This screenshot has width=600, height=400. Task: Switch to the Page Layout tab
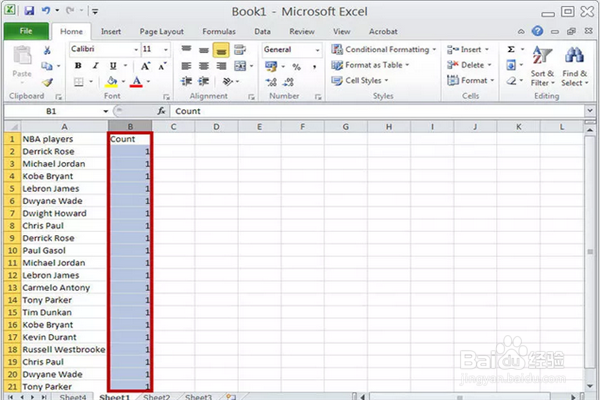point(161,31)
